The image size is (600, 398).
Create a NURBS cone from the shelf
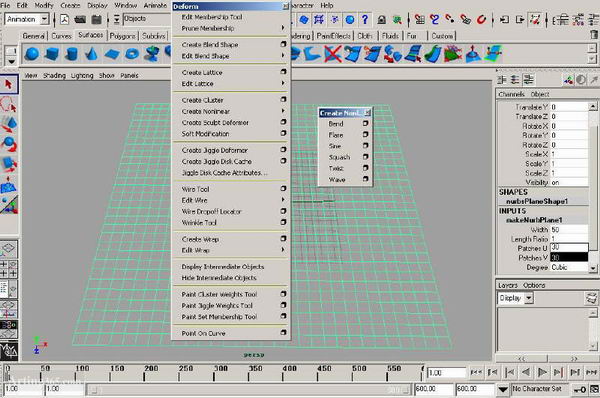[x=91, y=54]
